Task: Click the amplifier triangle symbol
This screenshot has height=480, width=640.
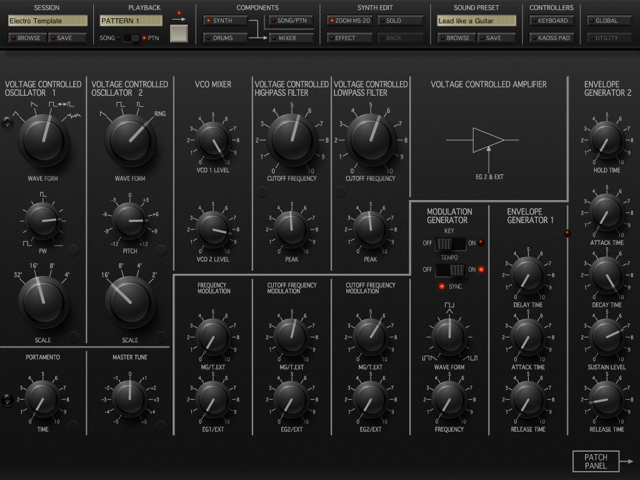Action: coord(488,140)
